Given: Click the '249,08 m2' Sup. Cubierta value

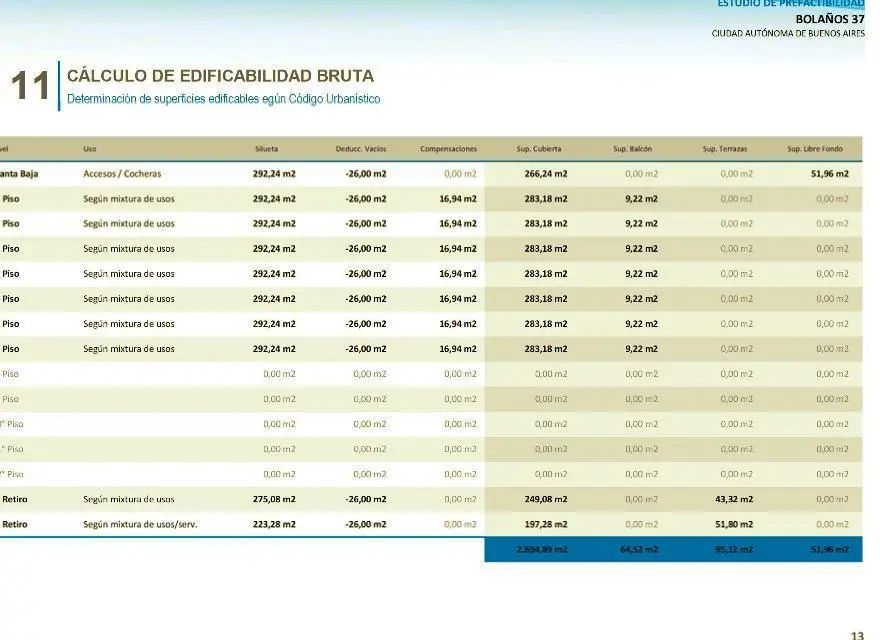Looking at the screenshot, I should click(x=546, y=499).
